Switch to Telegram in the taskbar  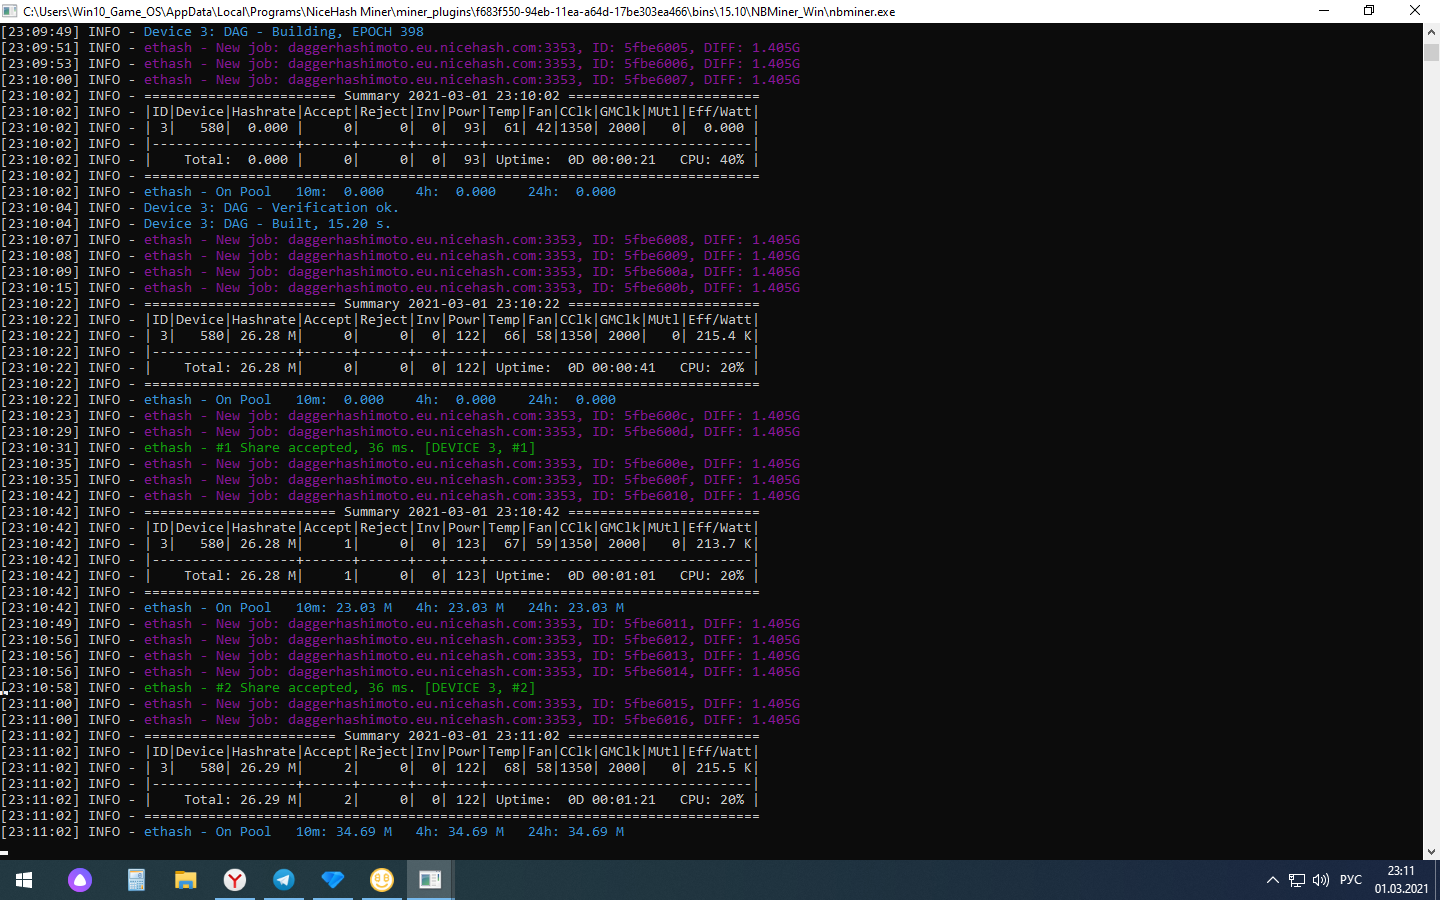click(284, 880)
